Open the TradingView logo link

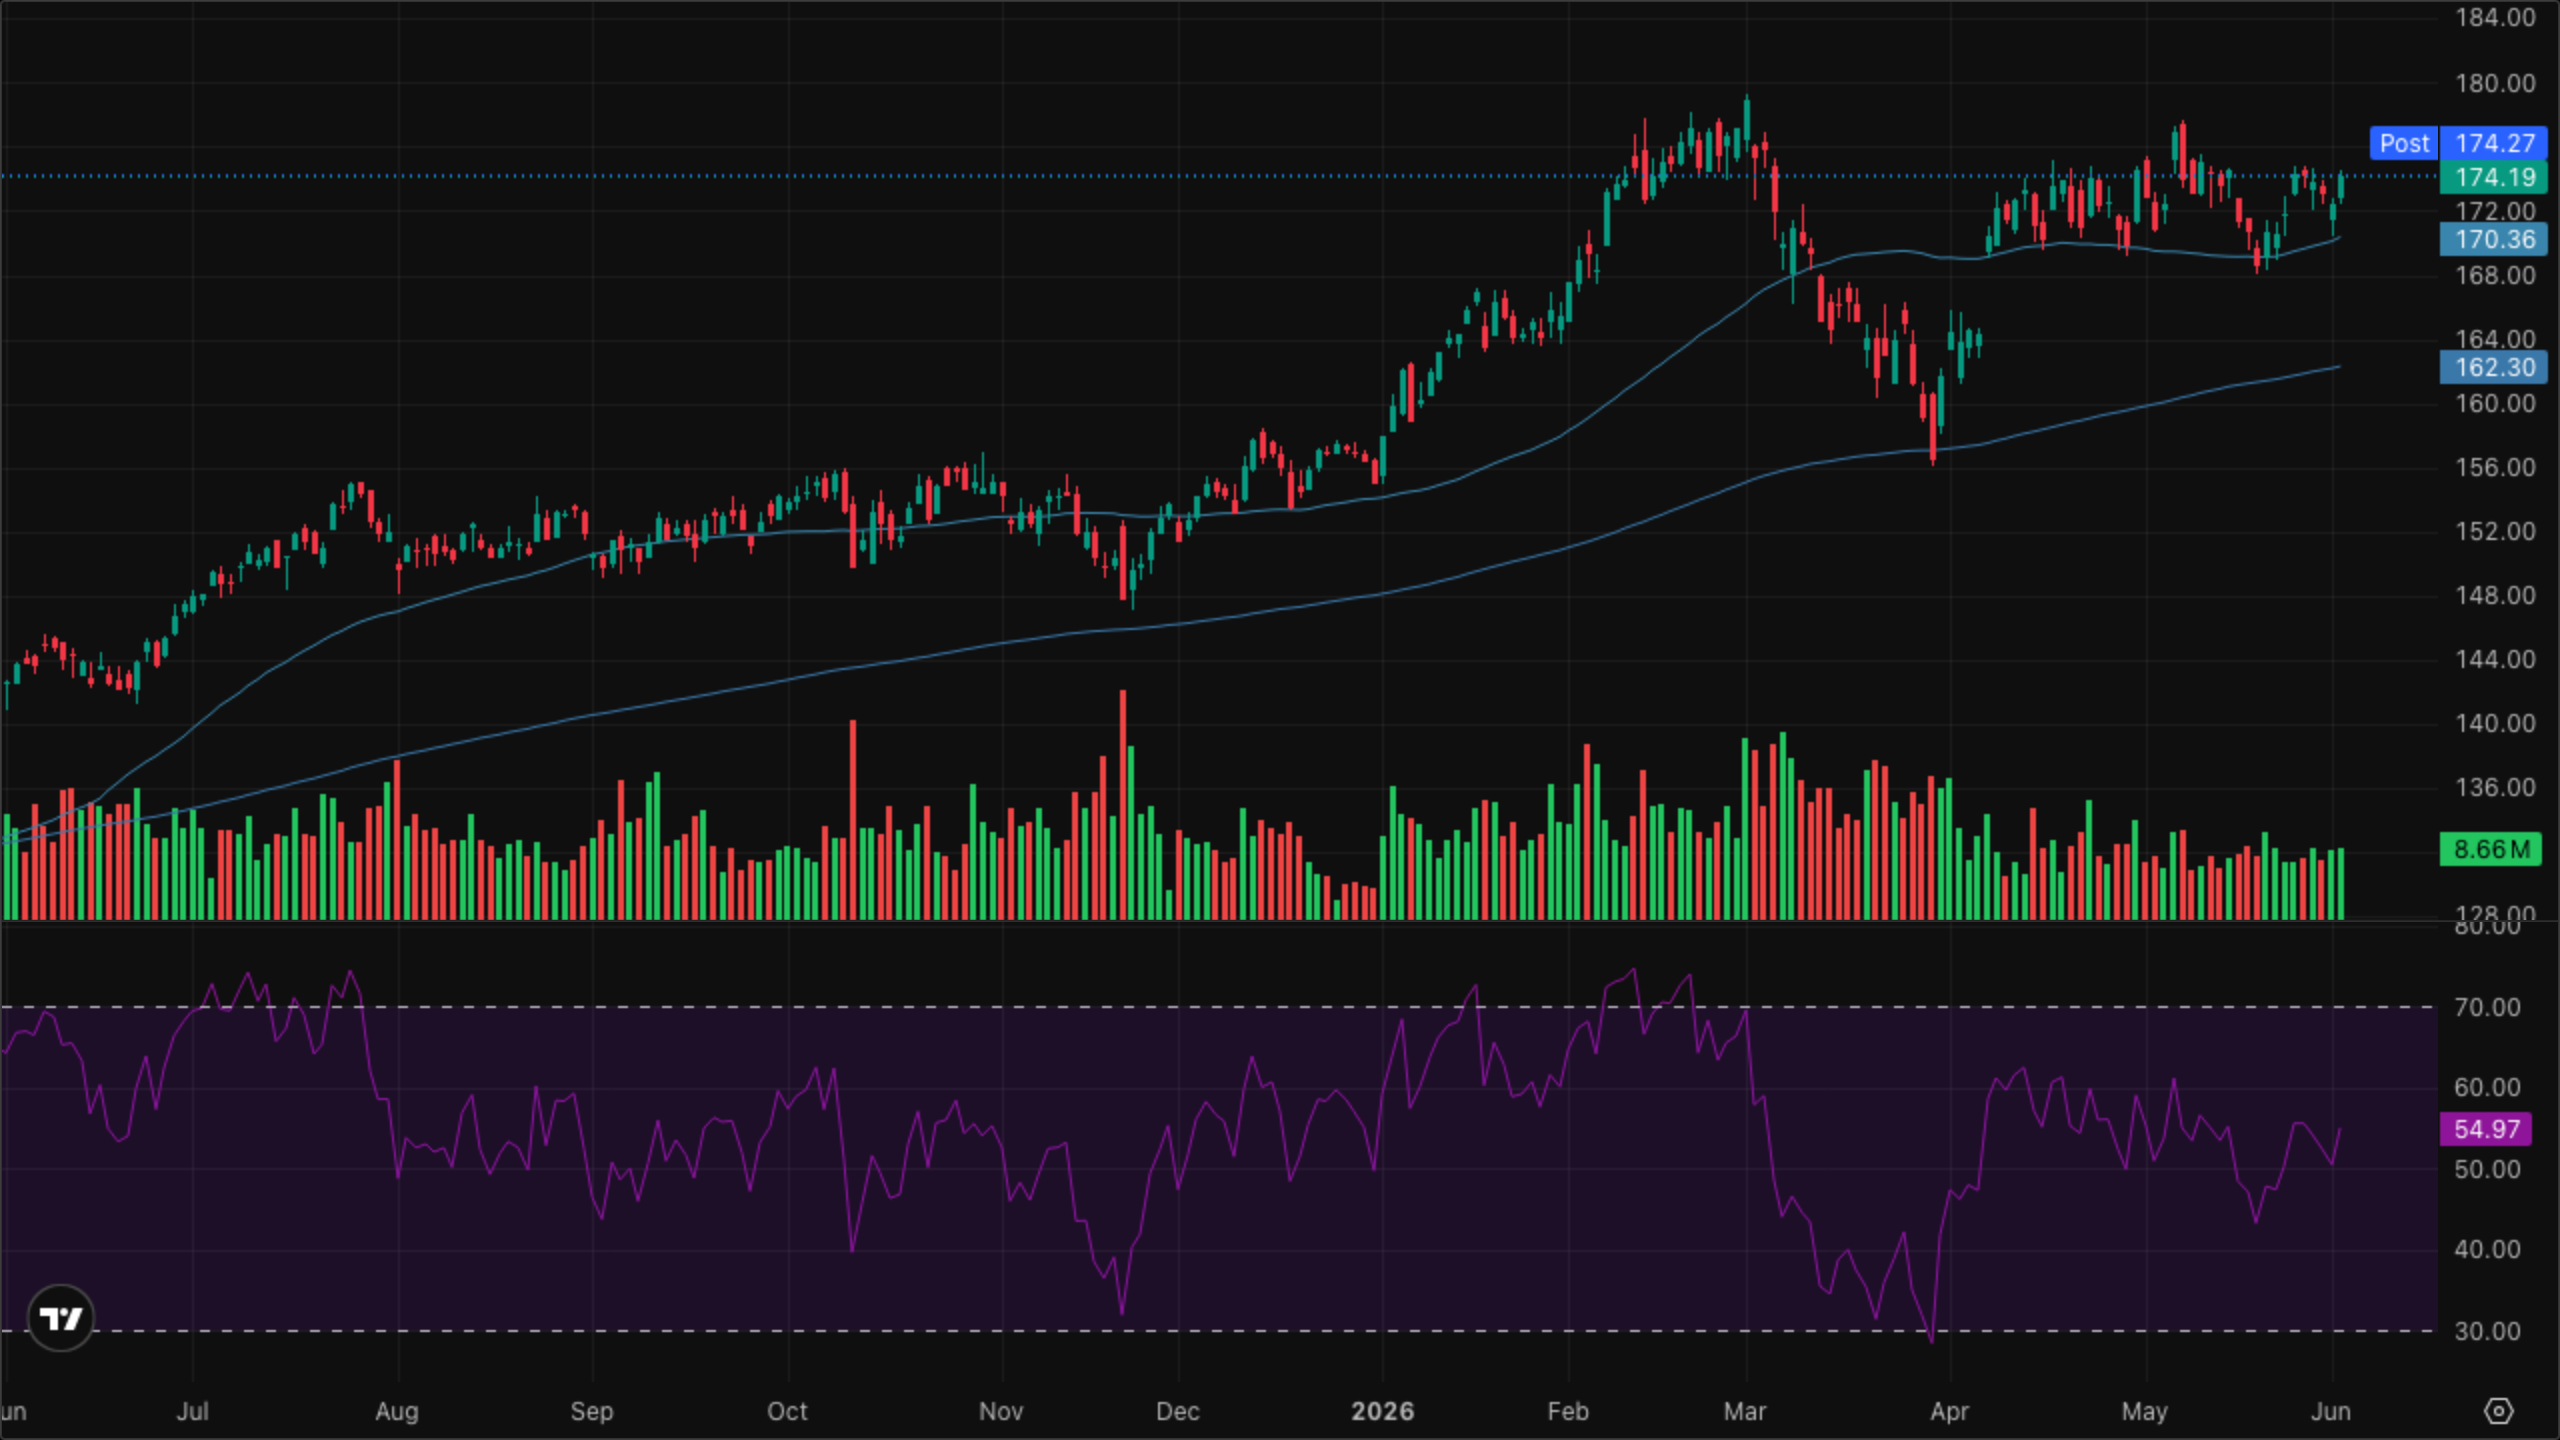(x=61, y=1318)
